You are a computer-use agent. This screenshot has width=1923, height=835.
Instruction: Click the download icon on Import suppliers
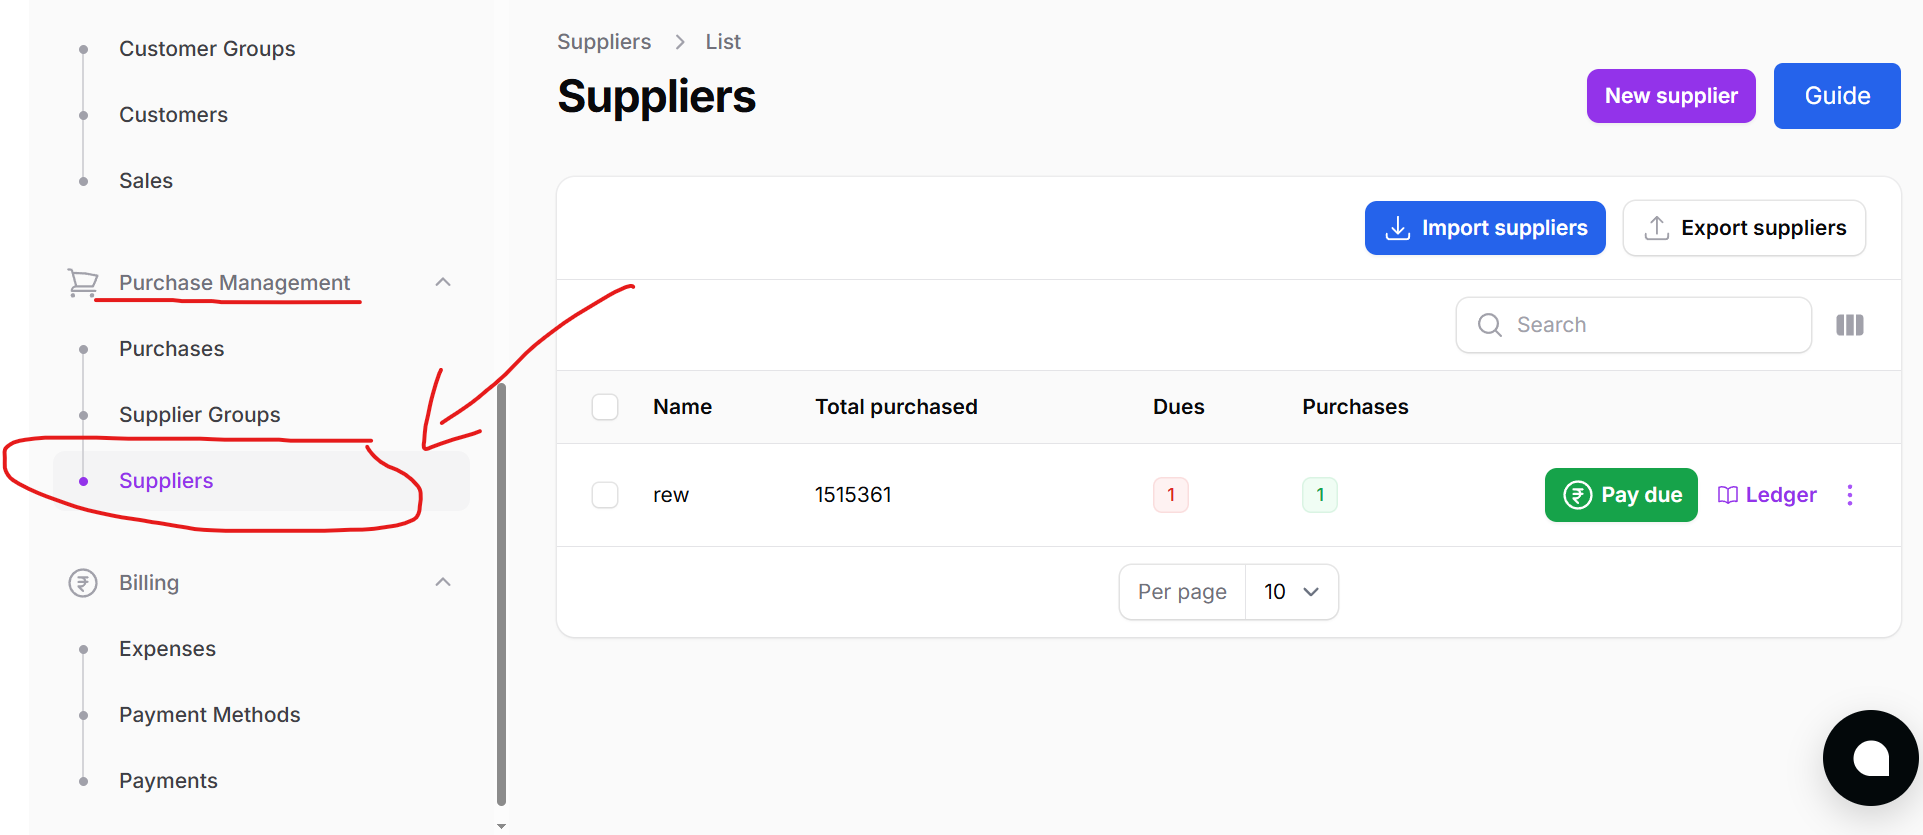click(x=1397, y=228)
